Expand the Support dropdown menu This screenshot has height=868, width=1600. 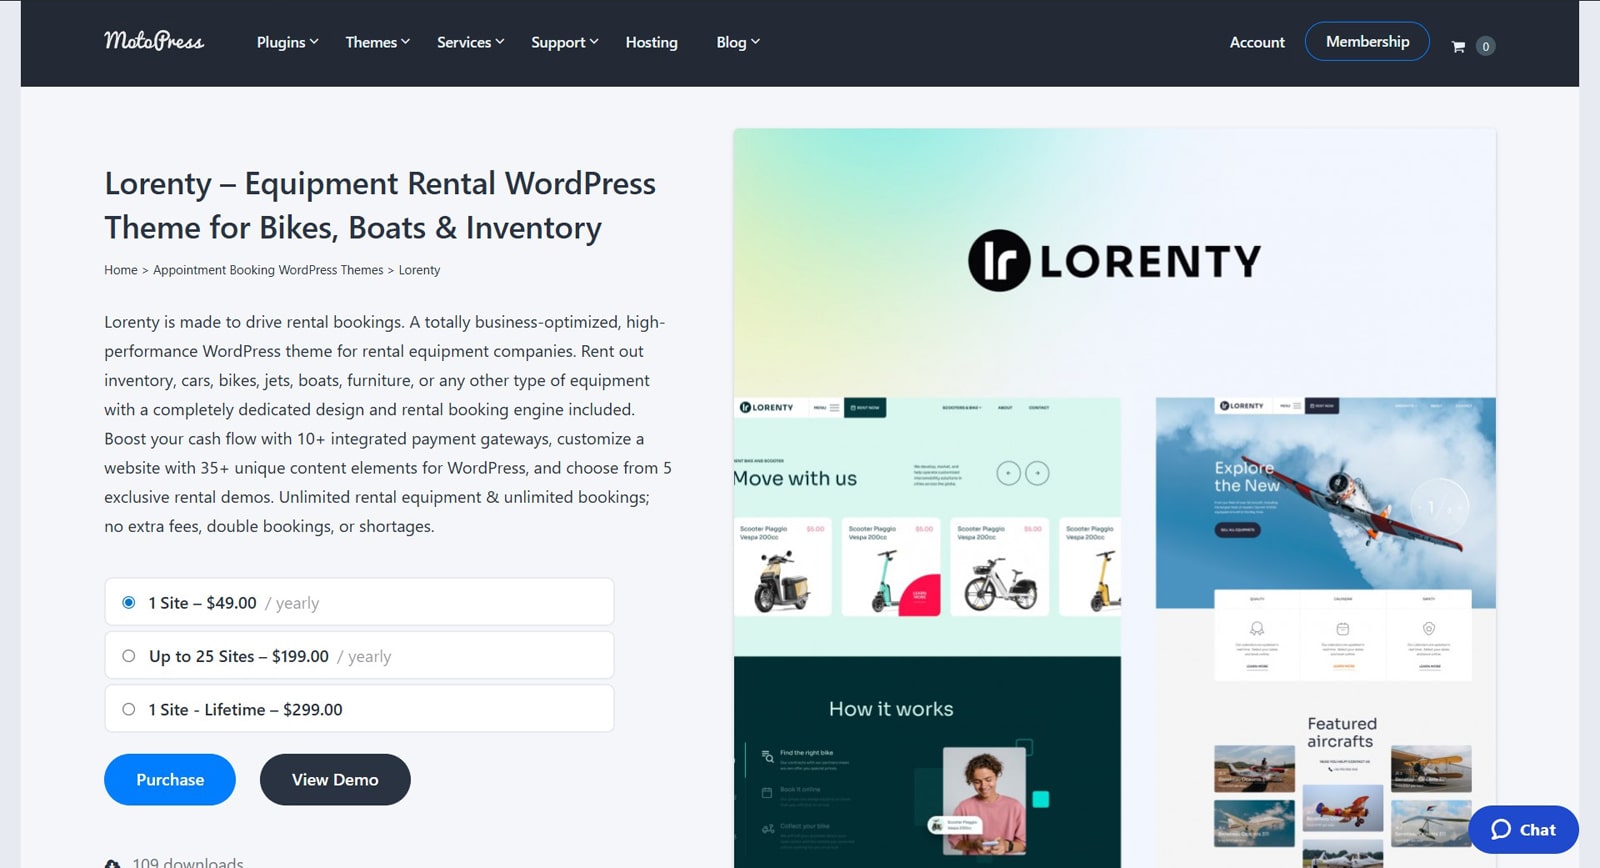coord(564,42)
